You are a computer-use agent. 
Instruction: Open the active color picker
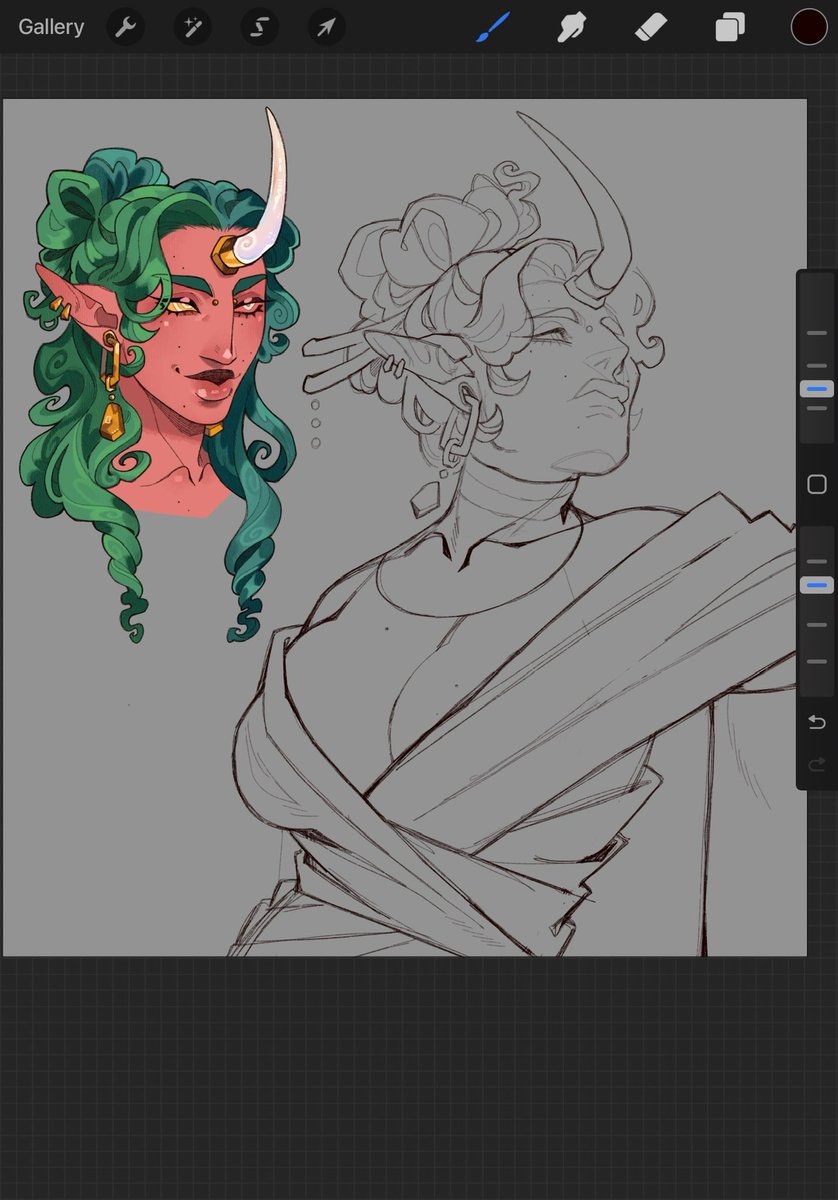[x=809, y=27]
